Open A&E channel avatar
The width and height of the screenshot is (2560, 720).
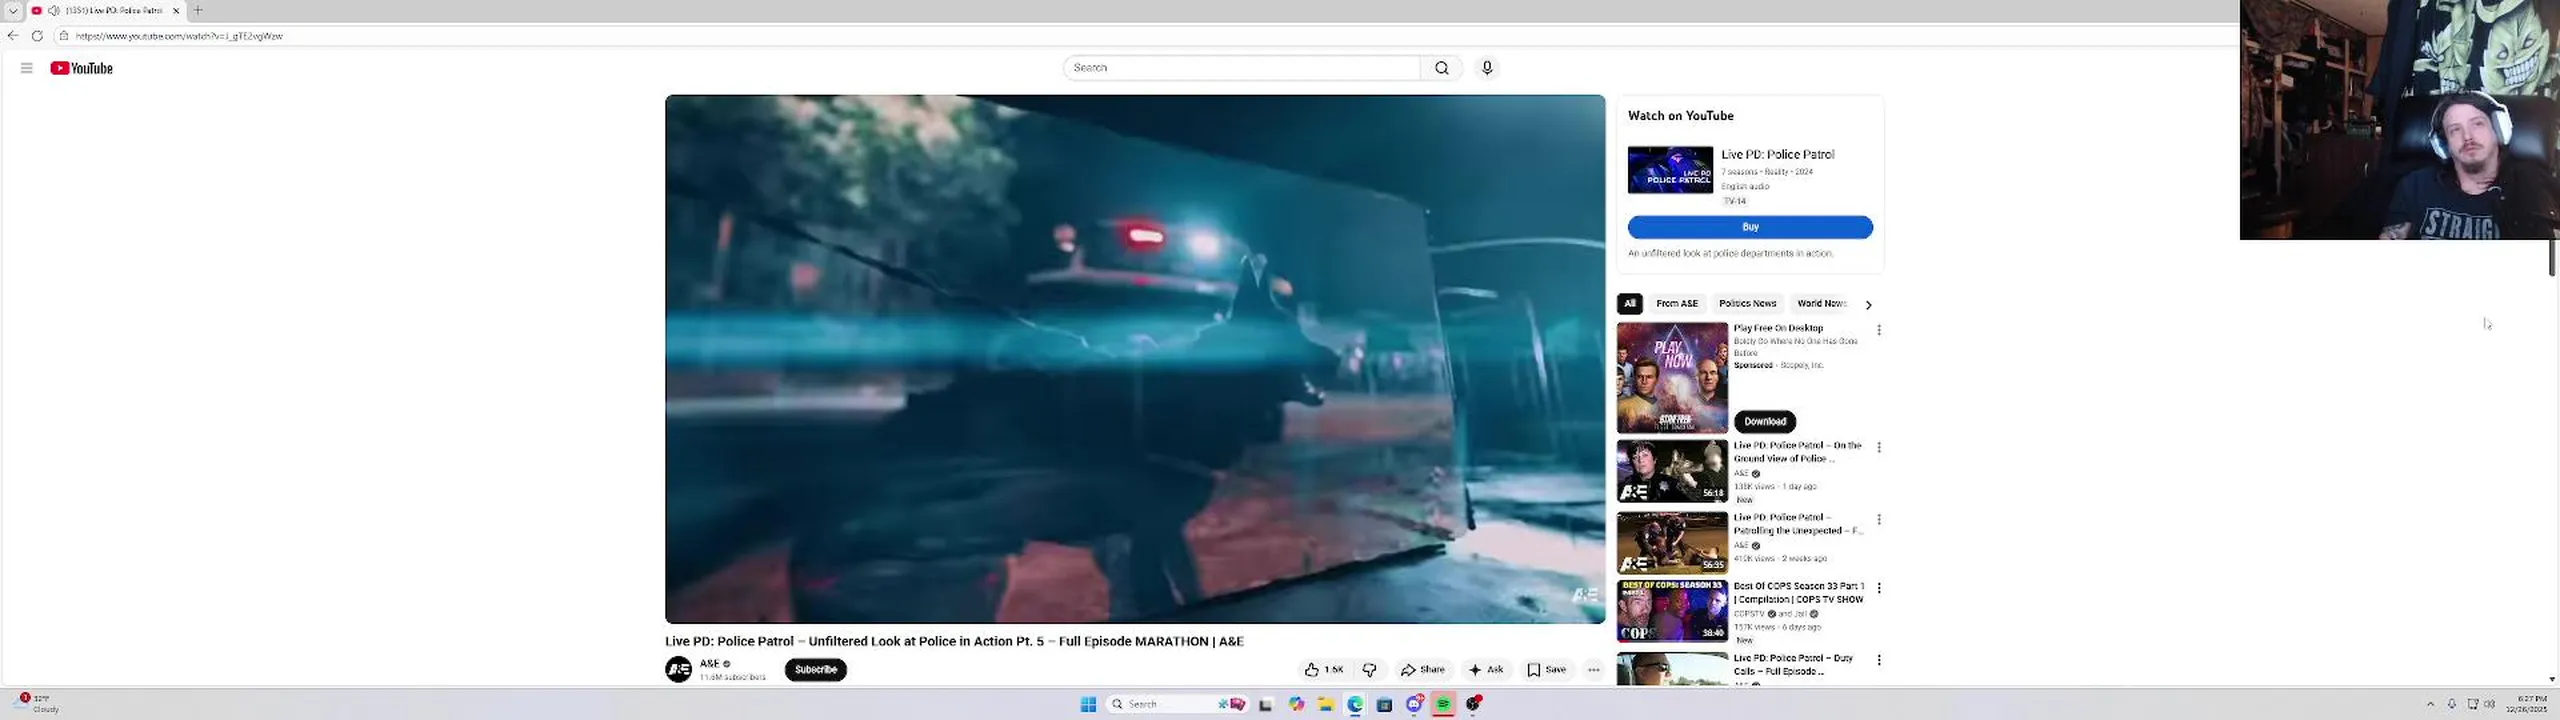pos(678,670)
